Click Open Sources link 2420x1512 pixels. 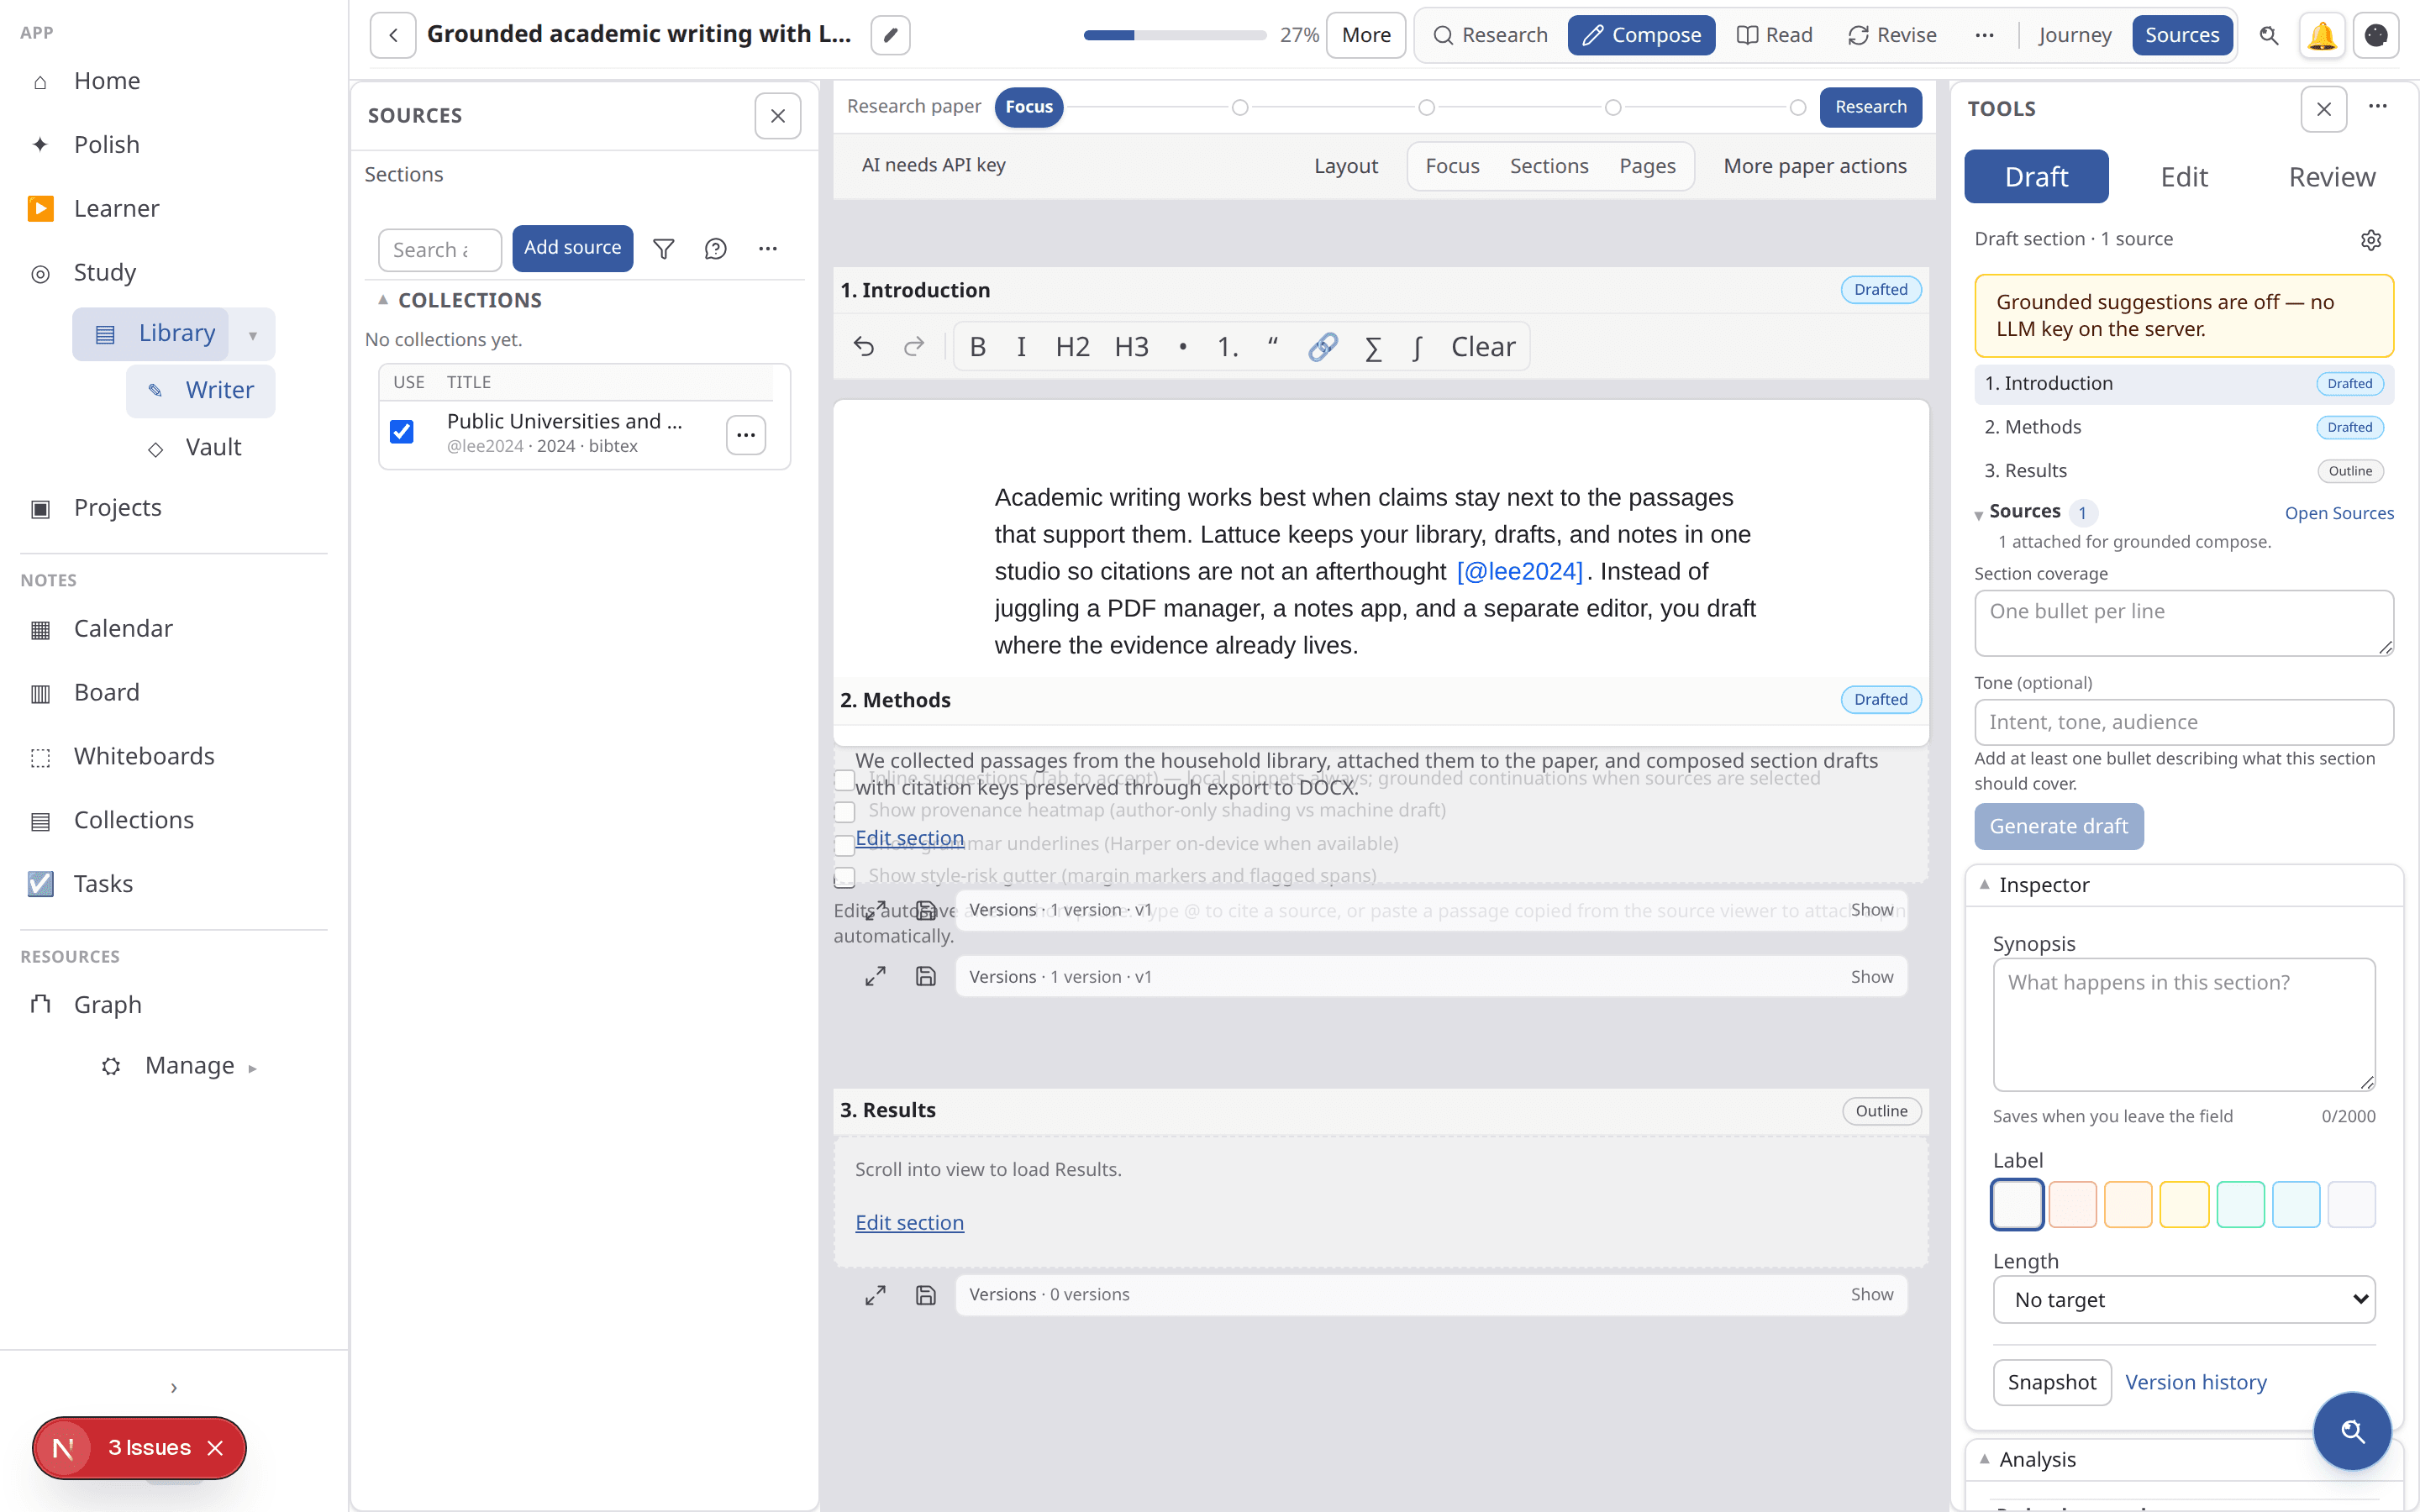point(2339,513)
